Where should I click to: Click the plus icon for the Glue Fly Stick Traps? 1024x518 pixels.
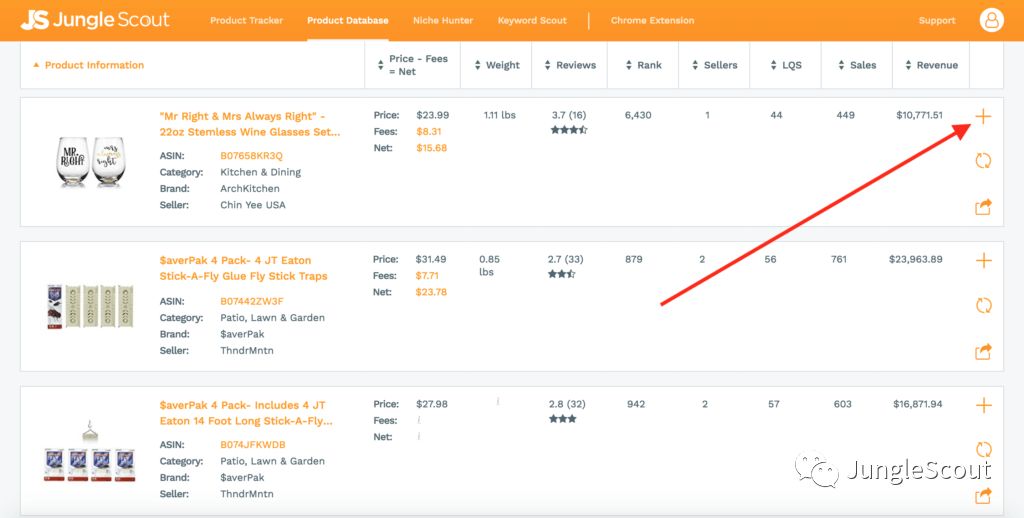click(983, 261)
